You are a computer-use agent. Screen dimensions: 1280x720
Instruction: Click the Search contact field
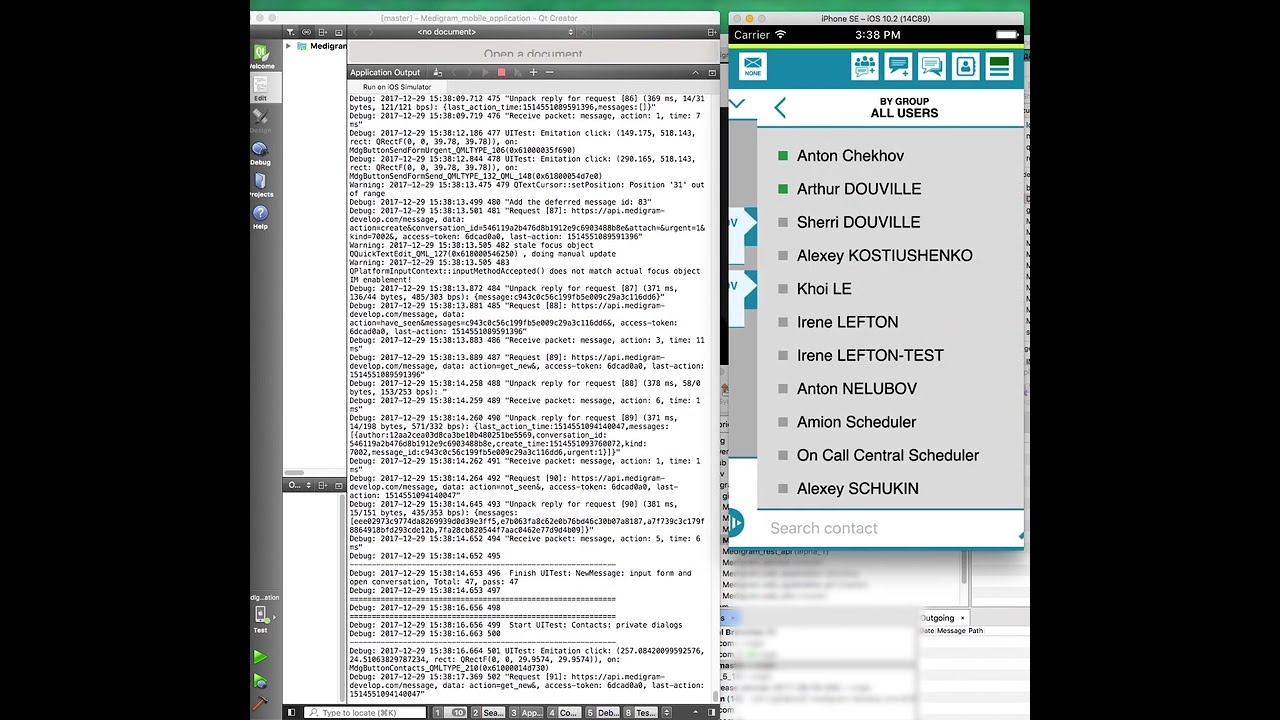[x=890, y=528]
